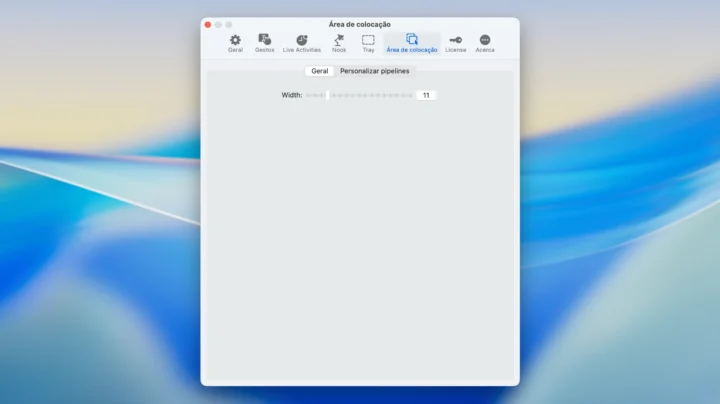720x404 pixels.
Task: Switch to the Personalizar pipelines tab
Action: (x=374, y=71)
